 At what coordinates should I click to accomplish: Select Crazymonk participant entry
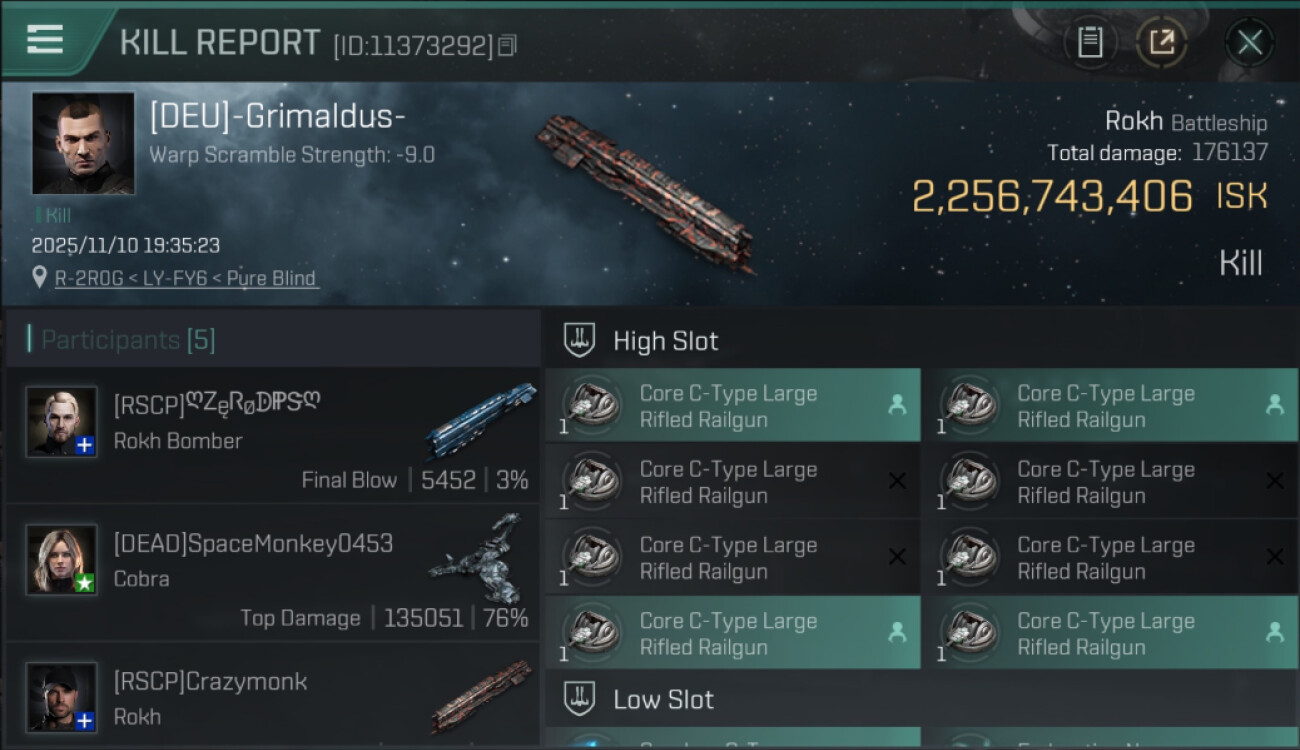[x=272, y=698]
